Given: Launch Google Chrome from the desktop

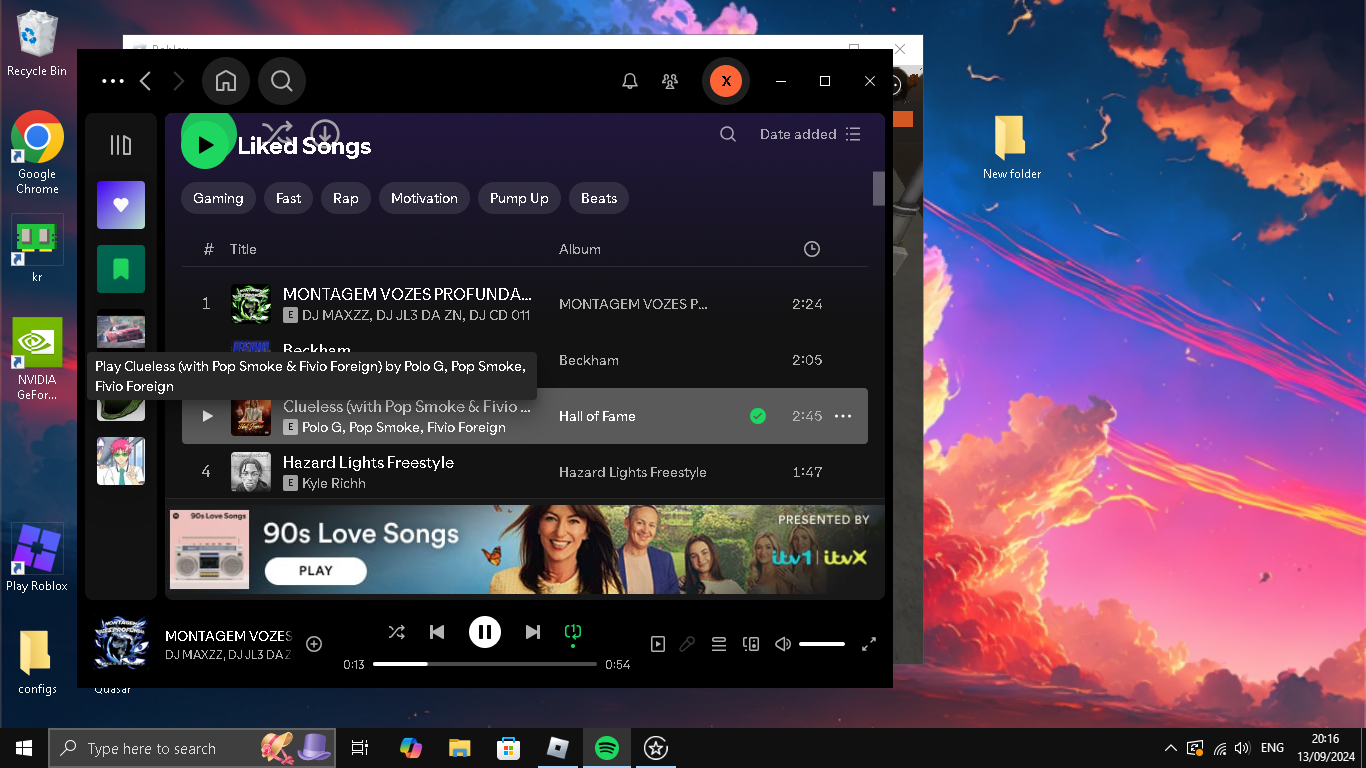Looking at the screenshot, I should click(37, 152).
